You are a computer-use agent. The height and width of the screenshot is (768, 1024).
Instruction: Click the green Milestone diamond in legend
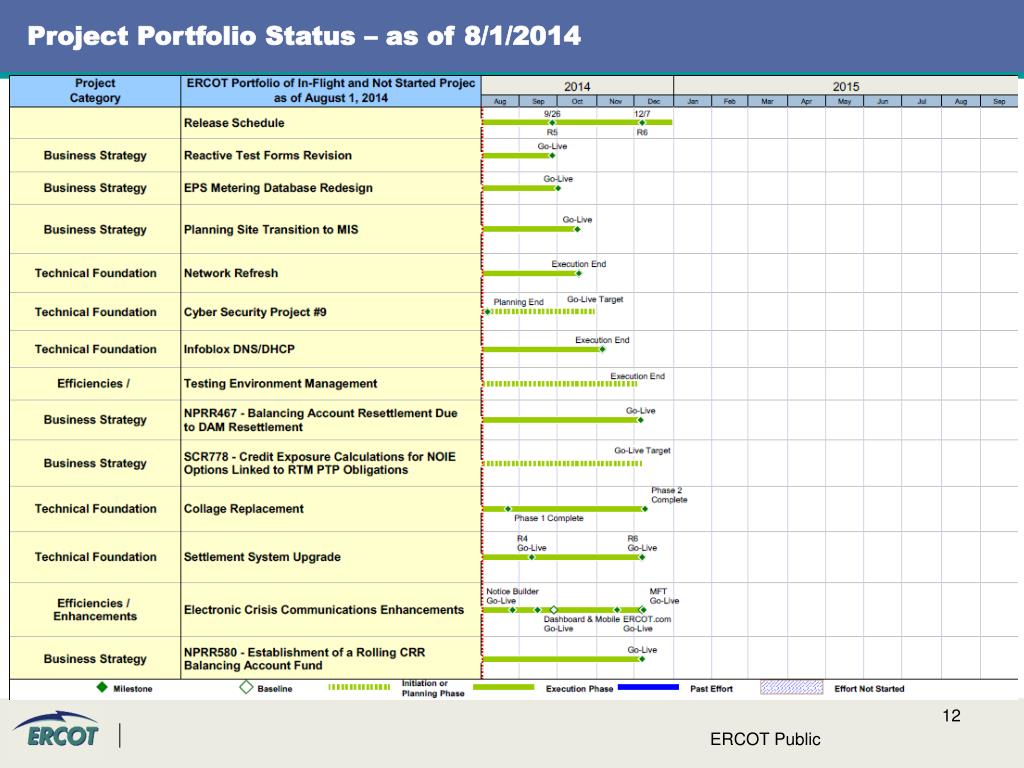[x=102, y=687]
